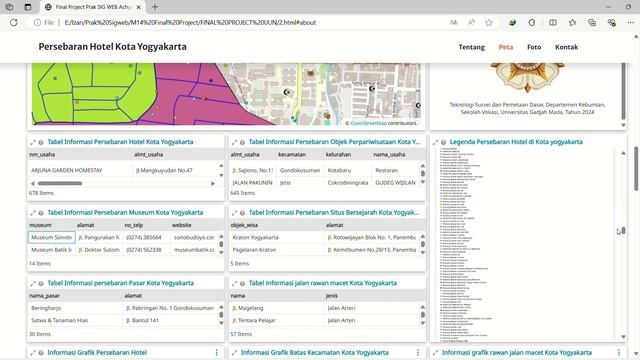Expand the Tabel Persebaran Objek Perpariwisataan panel
This screenshot has height=360, width=640.
[234, 142]
